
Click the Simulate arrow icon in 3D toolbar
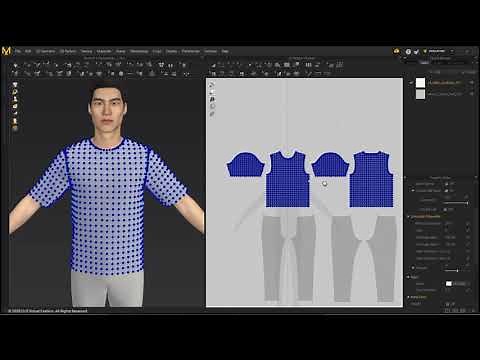click(x=15, y=65)
